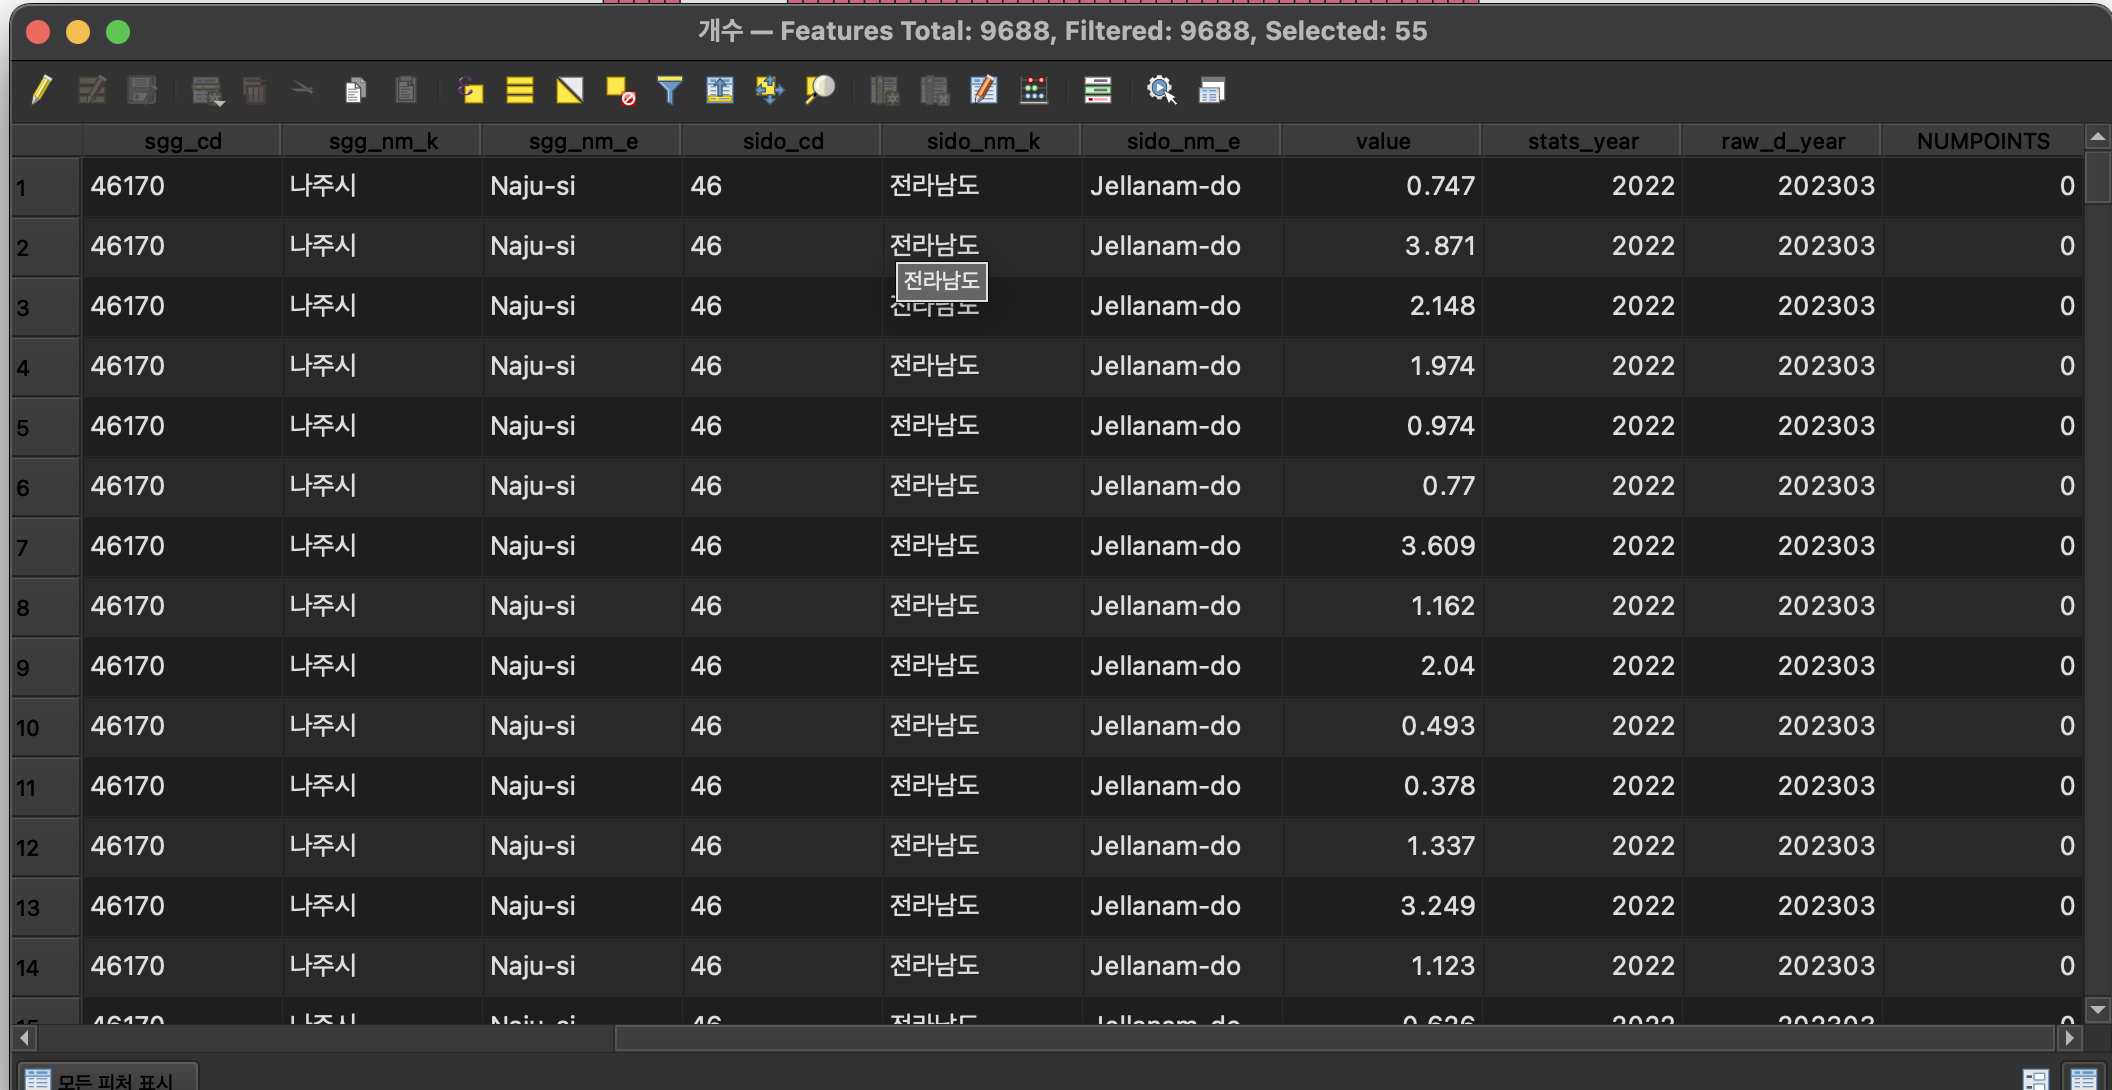2112x1090 pixels.
Task: Open the Actions gear icon
Action: (x=1160, y=91)
